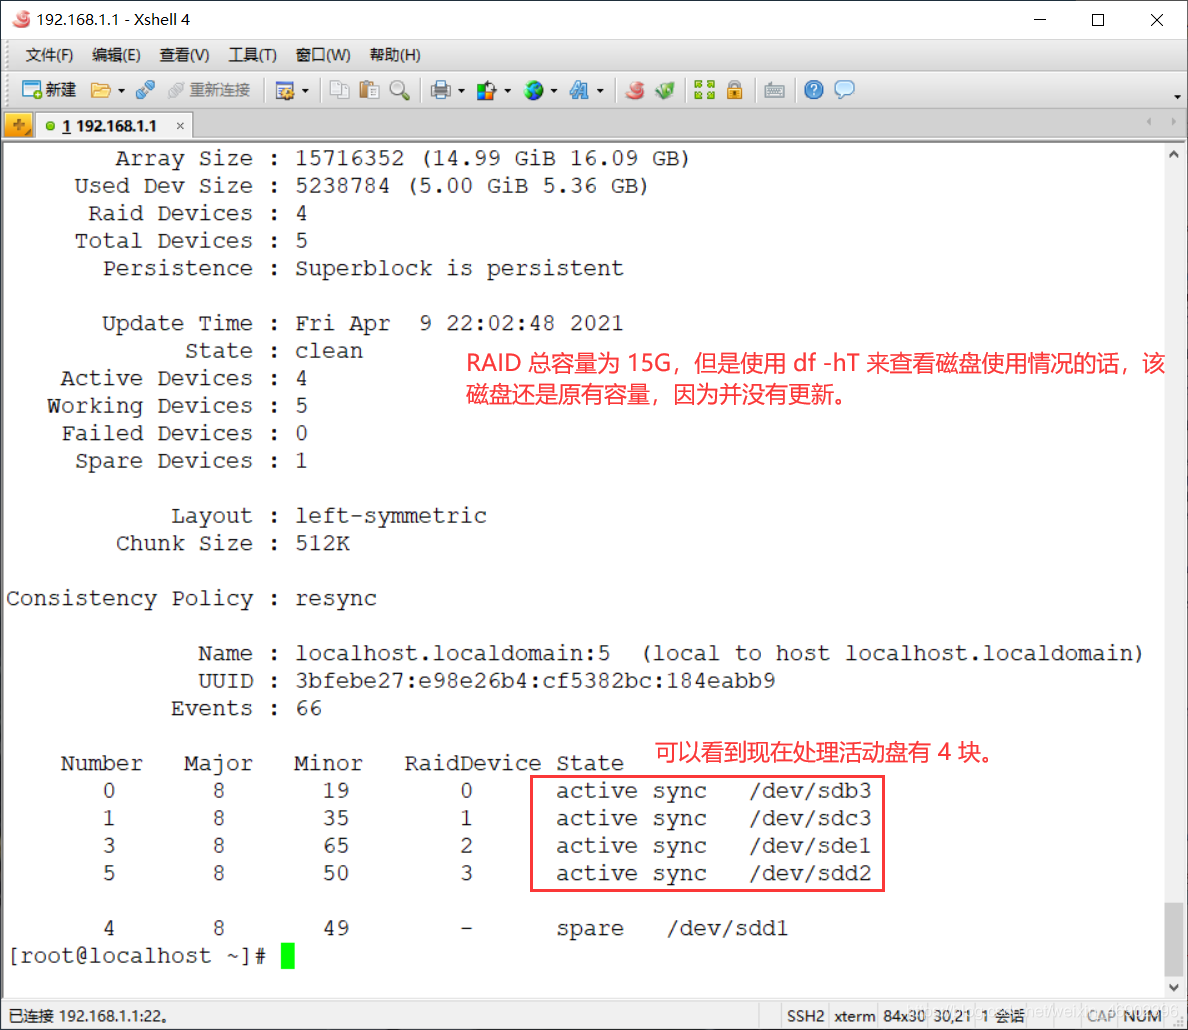The width and height of the screenshot is (1188, 1030).
Task: Expand toolbar overflow arrow at right end
Action: (1177, 96)
